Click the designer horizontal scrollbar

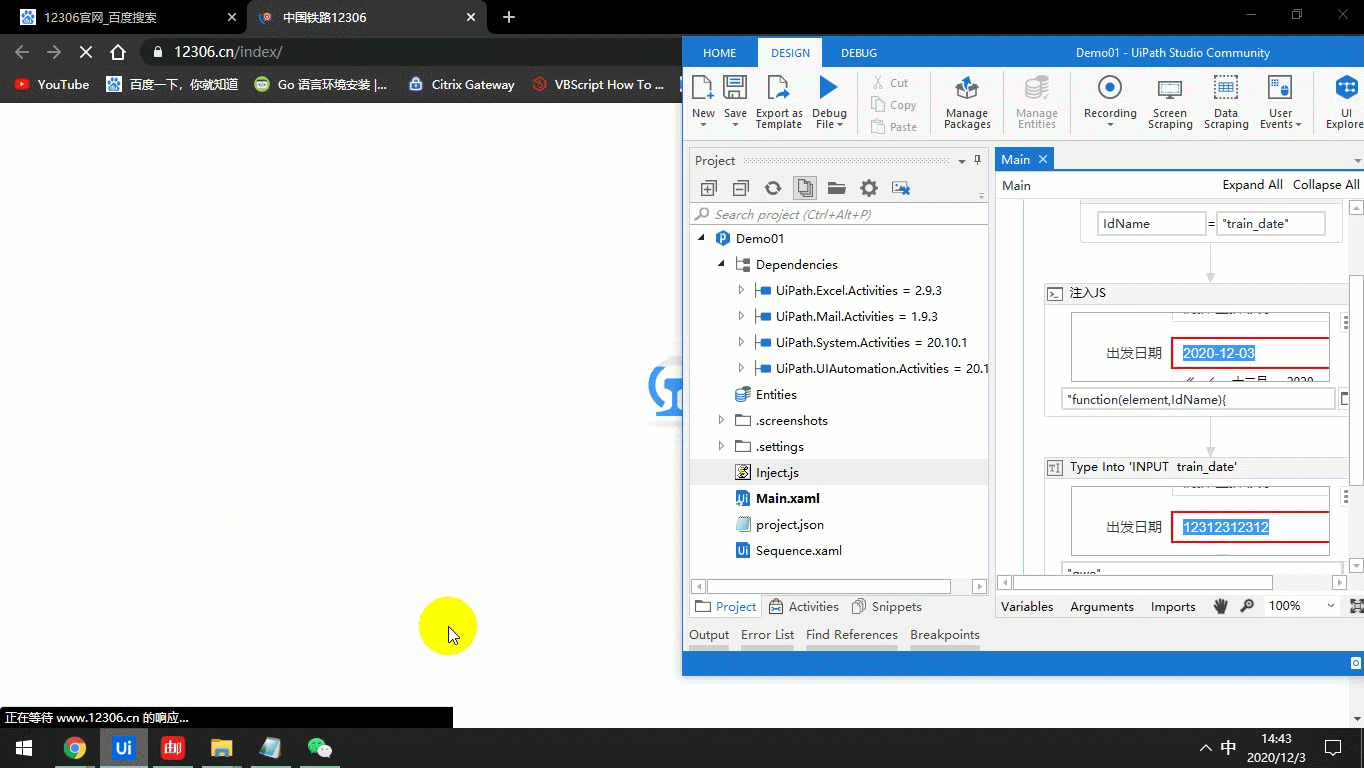click(x=1142, y=582)
